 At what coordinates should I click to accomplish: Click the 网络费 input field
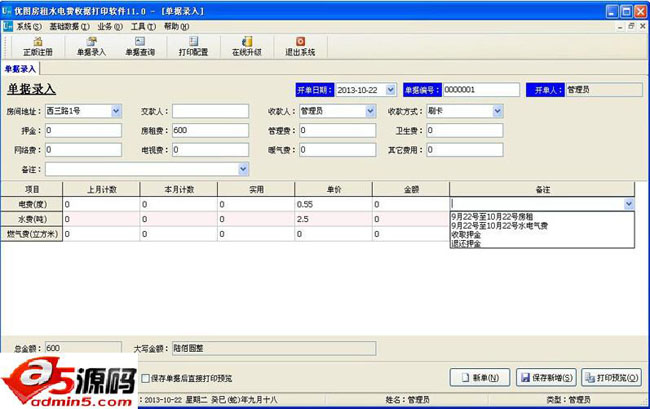[83, 150]
